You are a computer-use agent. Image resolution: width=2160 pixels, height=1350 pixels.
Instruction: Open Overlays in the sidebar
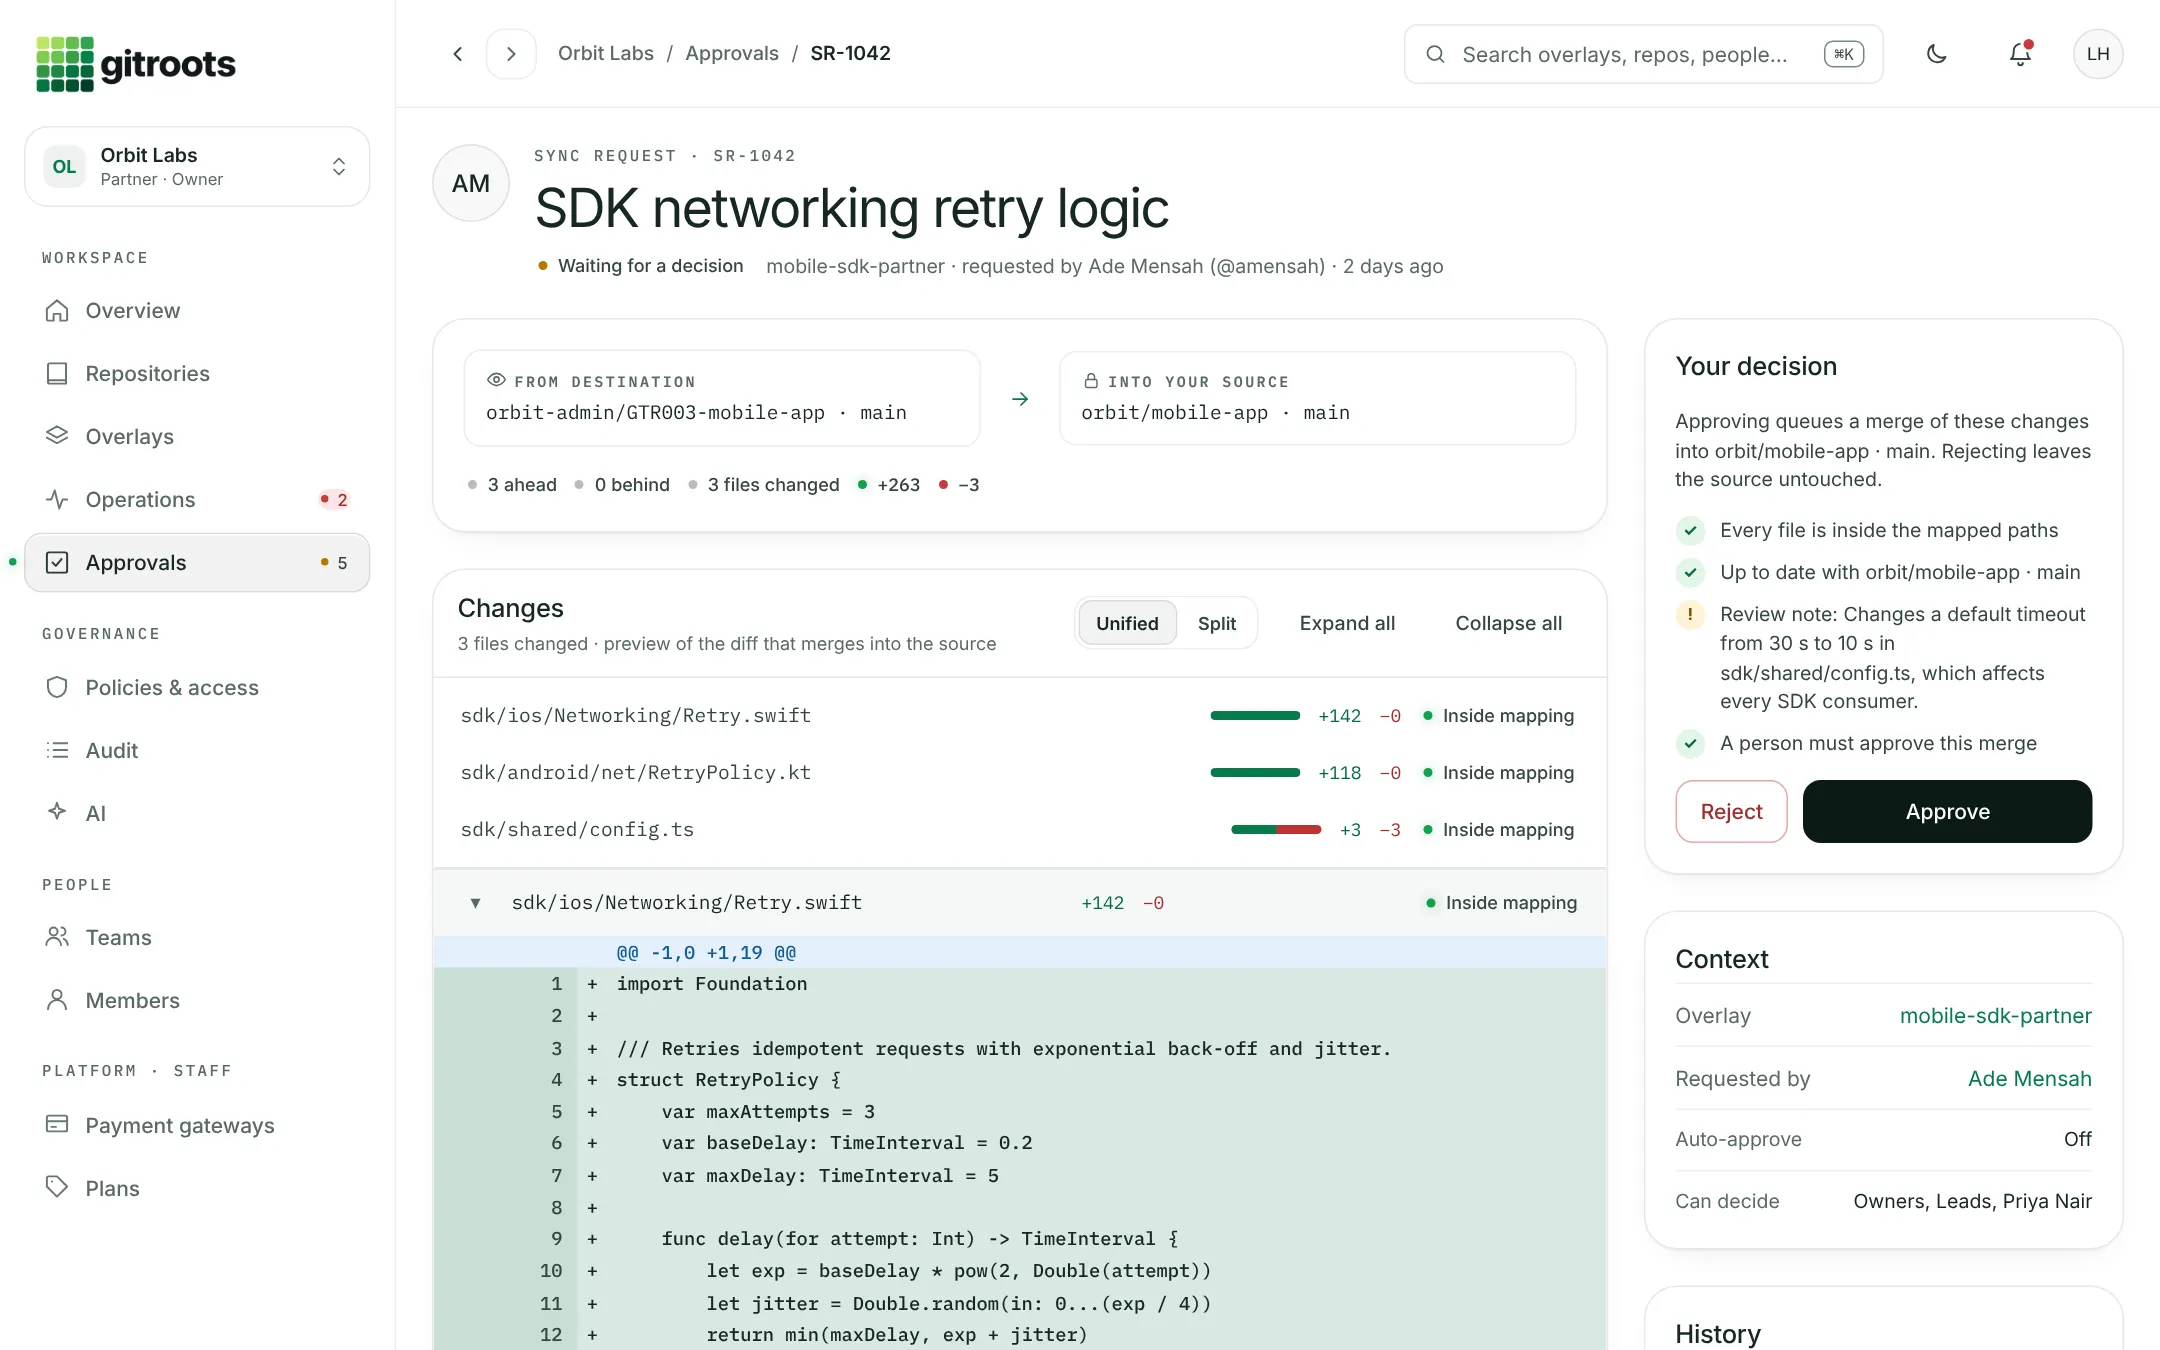(x=197, y=437)
